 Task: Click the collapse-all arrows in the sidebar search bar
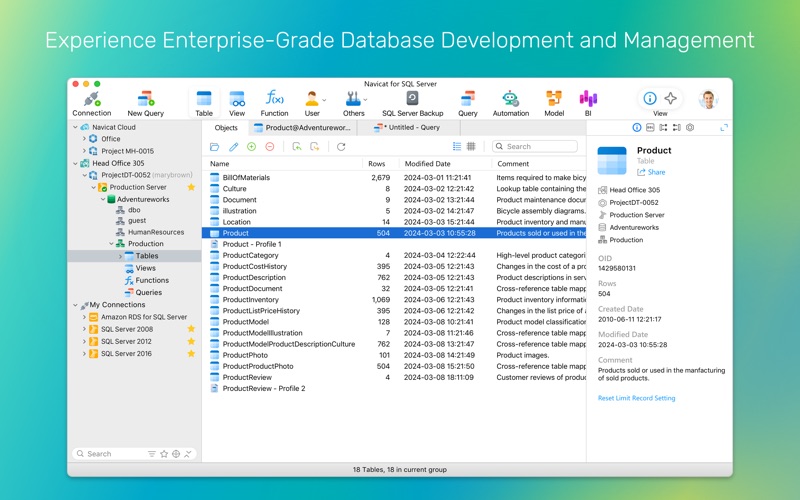tap(188, 454)
